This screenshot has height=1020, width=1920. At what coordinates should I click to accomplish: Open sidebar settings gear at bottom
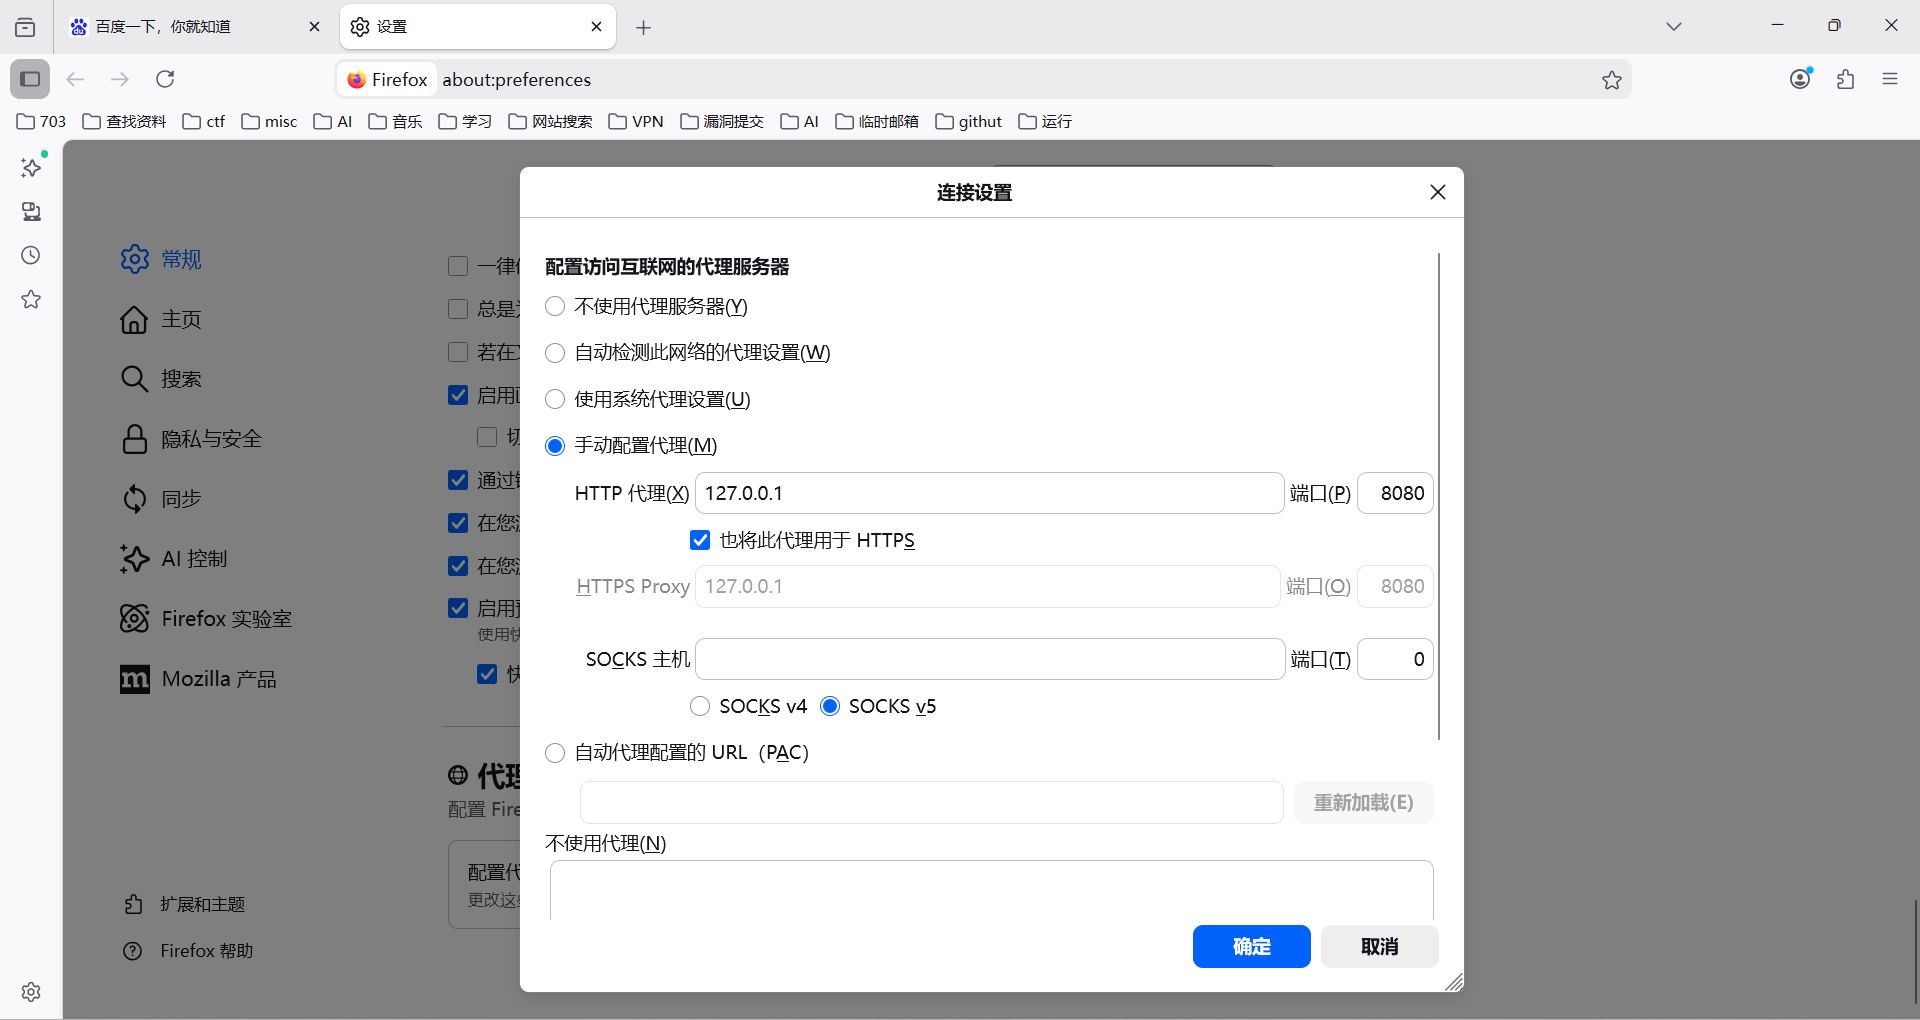[x=31, y=992]
